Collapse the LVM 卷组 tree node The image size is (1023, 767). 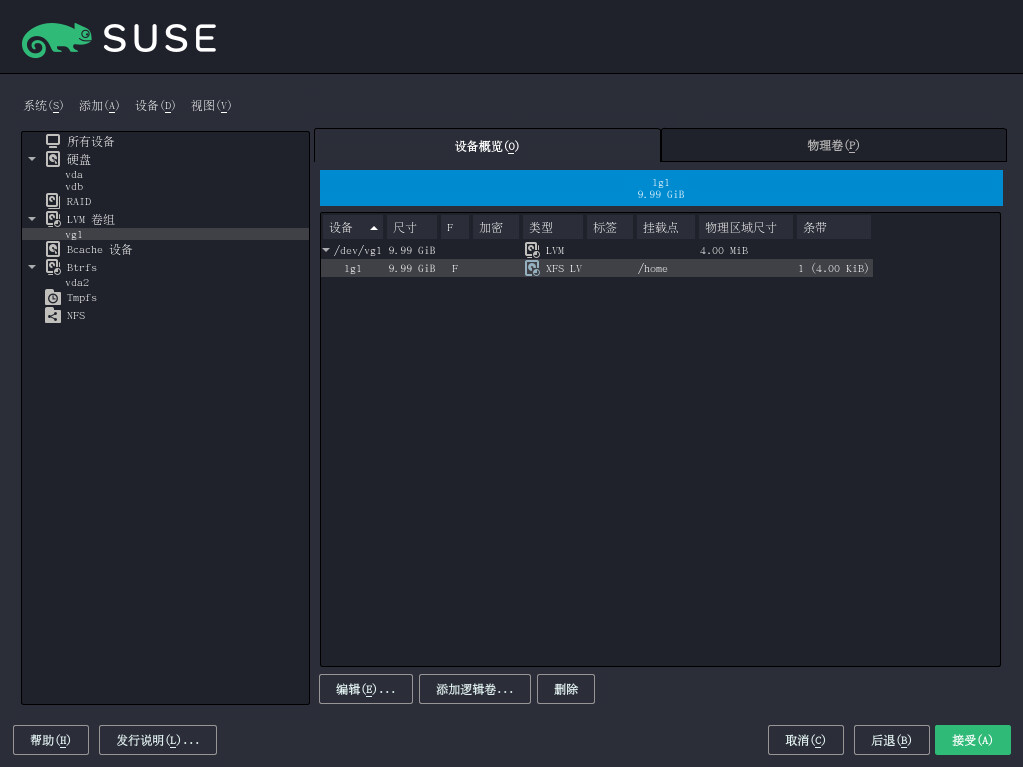click(x=32, y=219)
